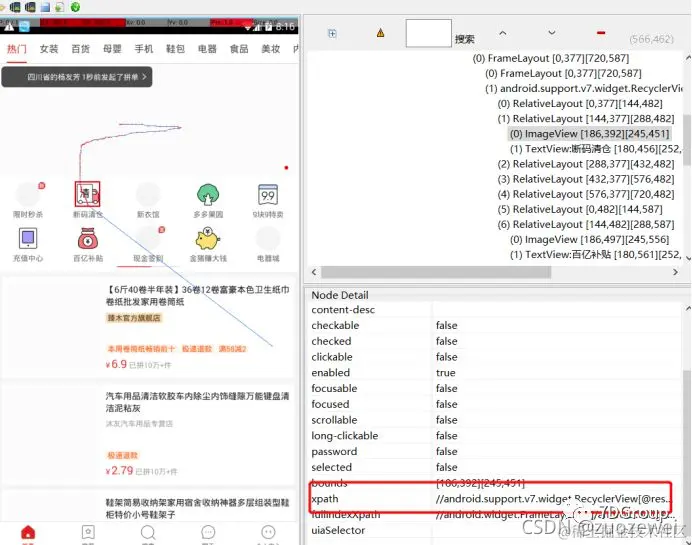Screen dimensions: 692x545
Task: Tap the 新衣馆 placeholder icon
Action: pos(148,195)
